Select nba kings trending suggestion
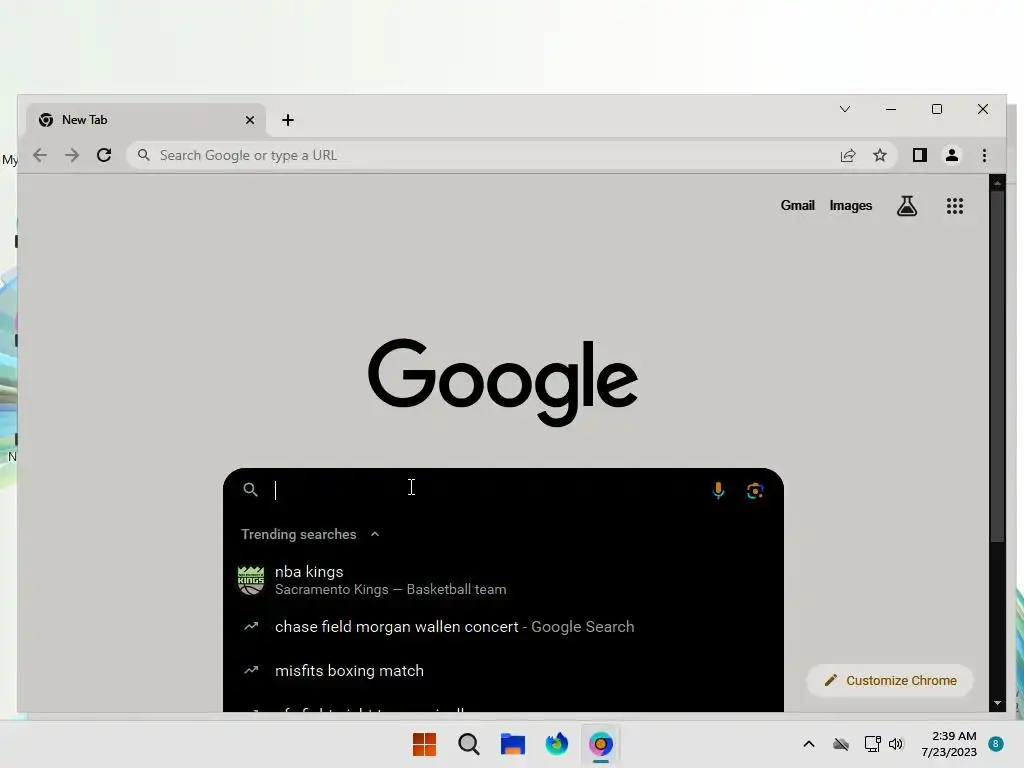Viewport: 1024px width, 768px height. pyautogui.click(x=503, y=580)
